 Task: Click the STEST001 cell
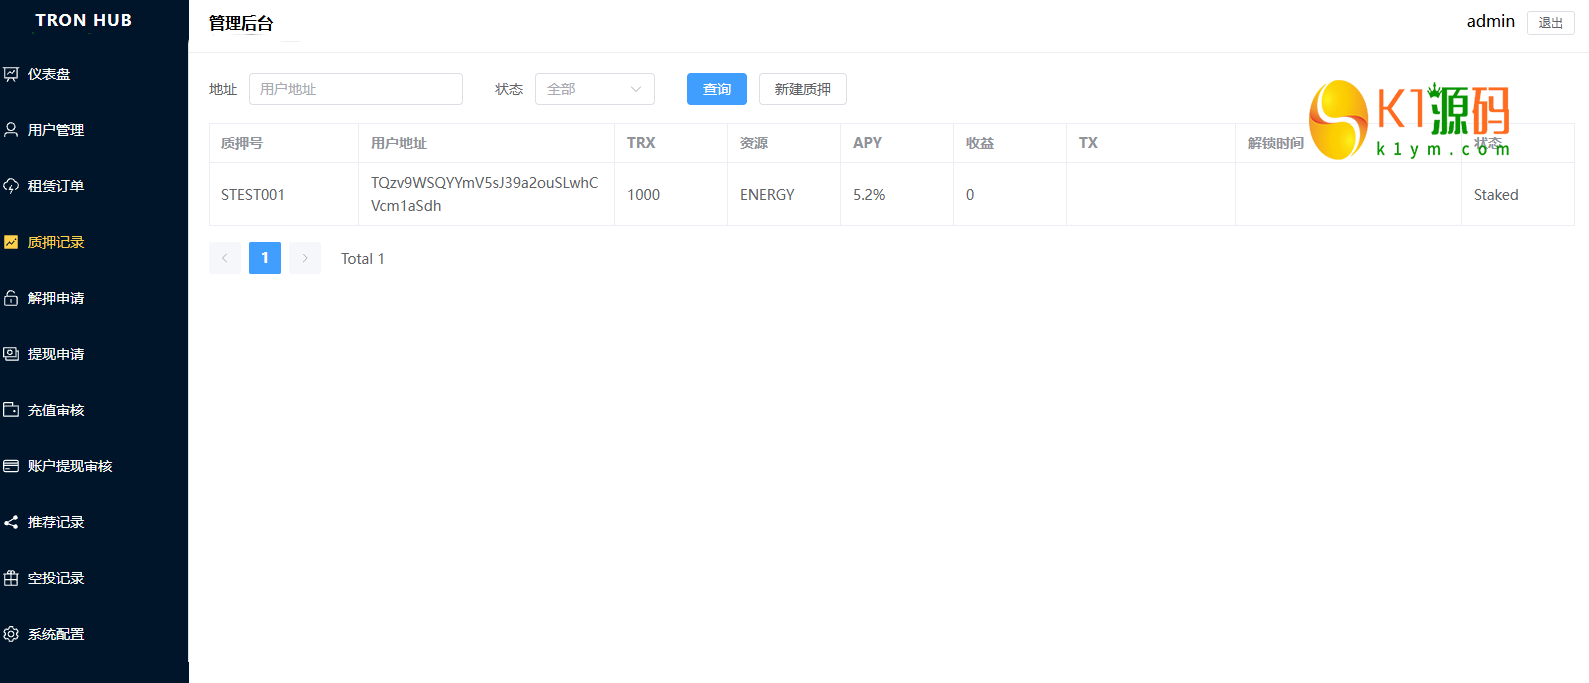(284, 194)
